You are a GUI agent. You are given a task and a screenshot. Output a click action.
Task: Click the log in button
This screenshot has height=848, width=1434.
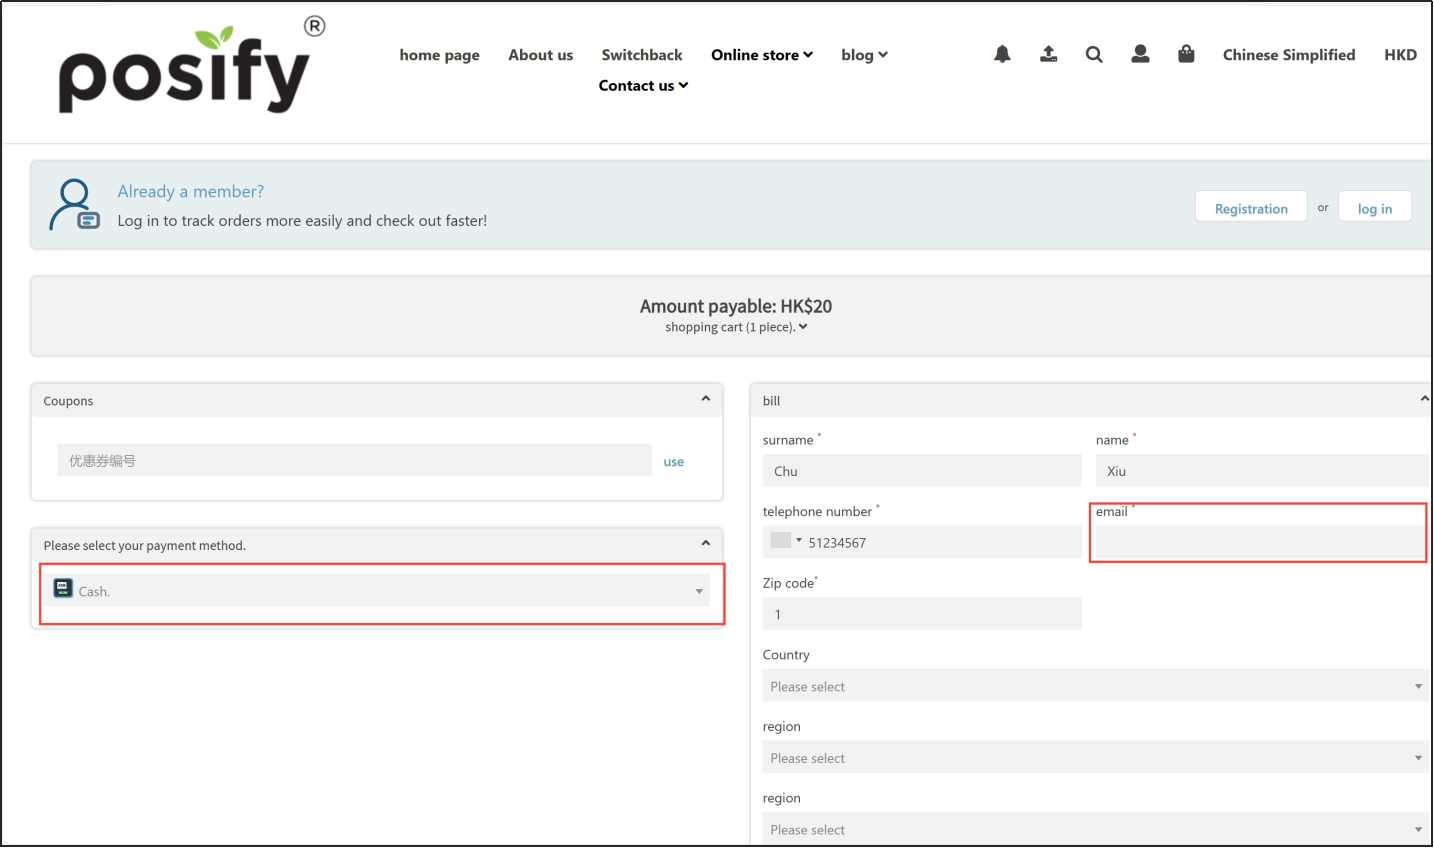[1374, 208]
